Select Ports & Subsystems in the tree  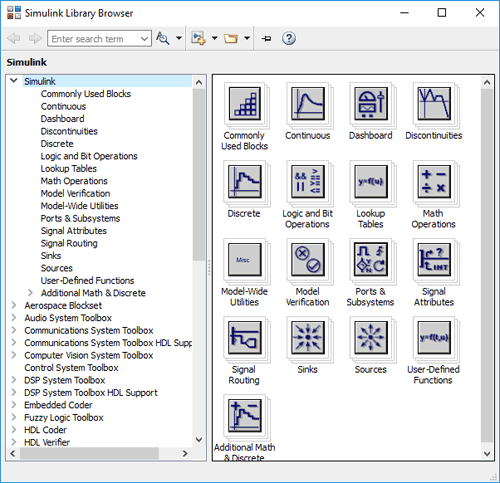pyautogui.click(x=80, y=218)
